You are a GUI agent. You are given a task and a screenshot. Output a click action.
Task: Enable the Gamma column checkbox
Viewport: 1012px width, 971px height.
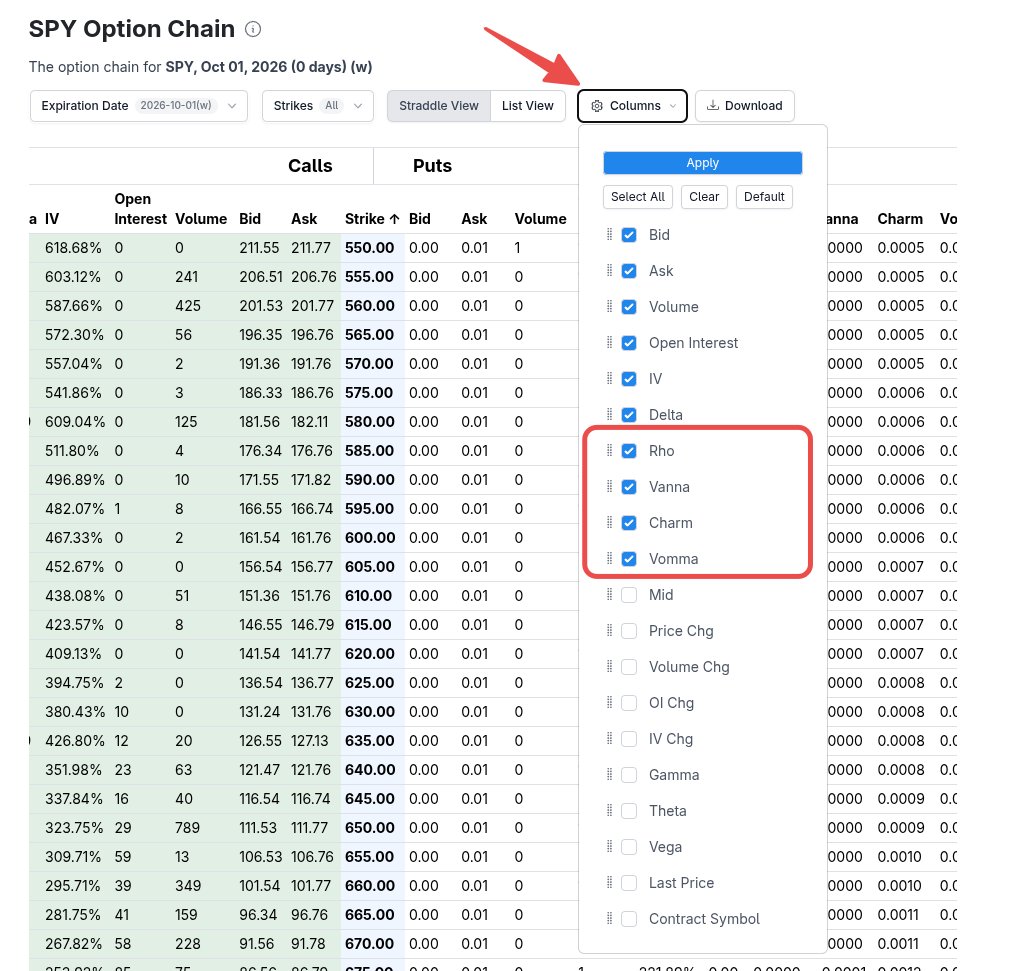629,775
